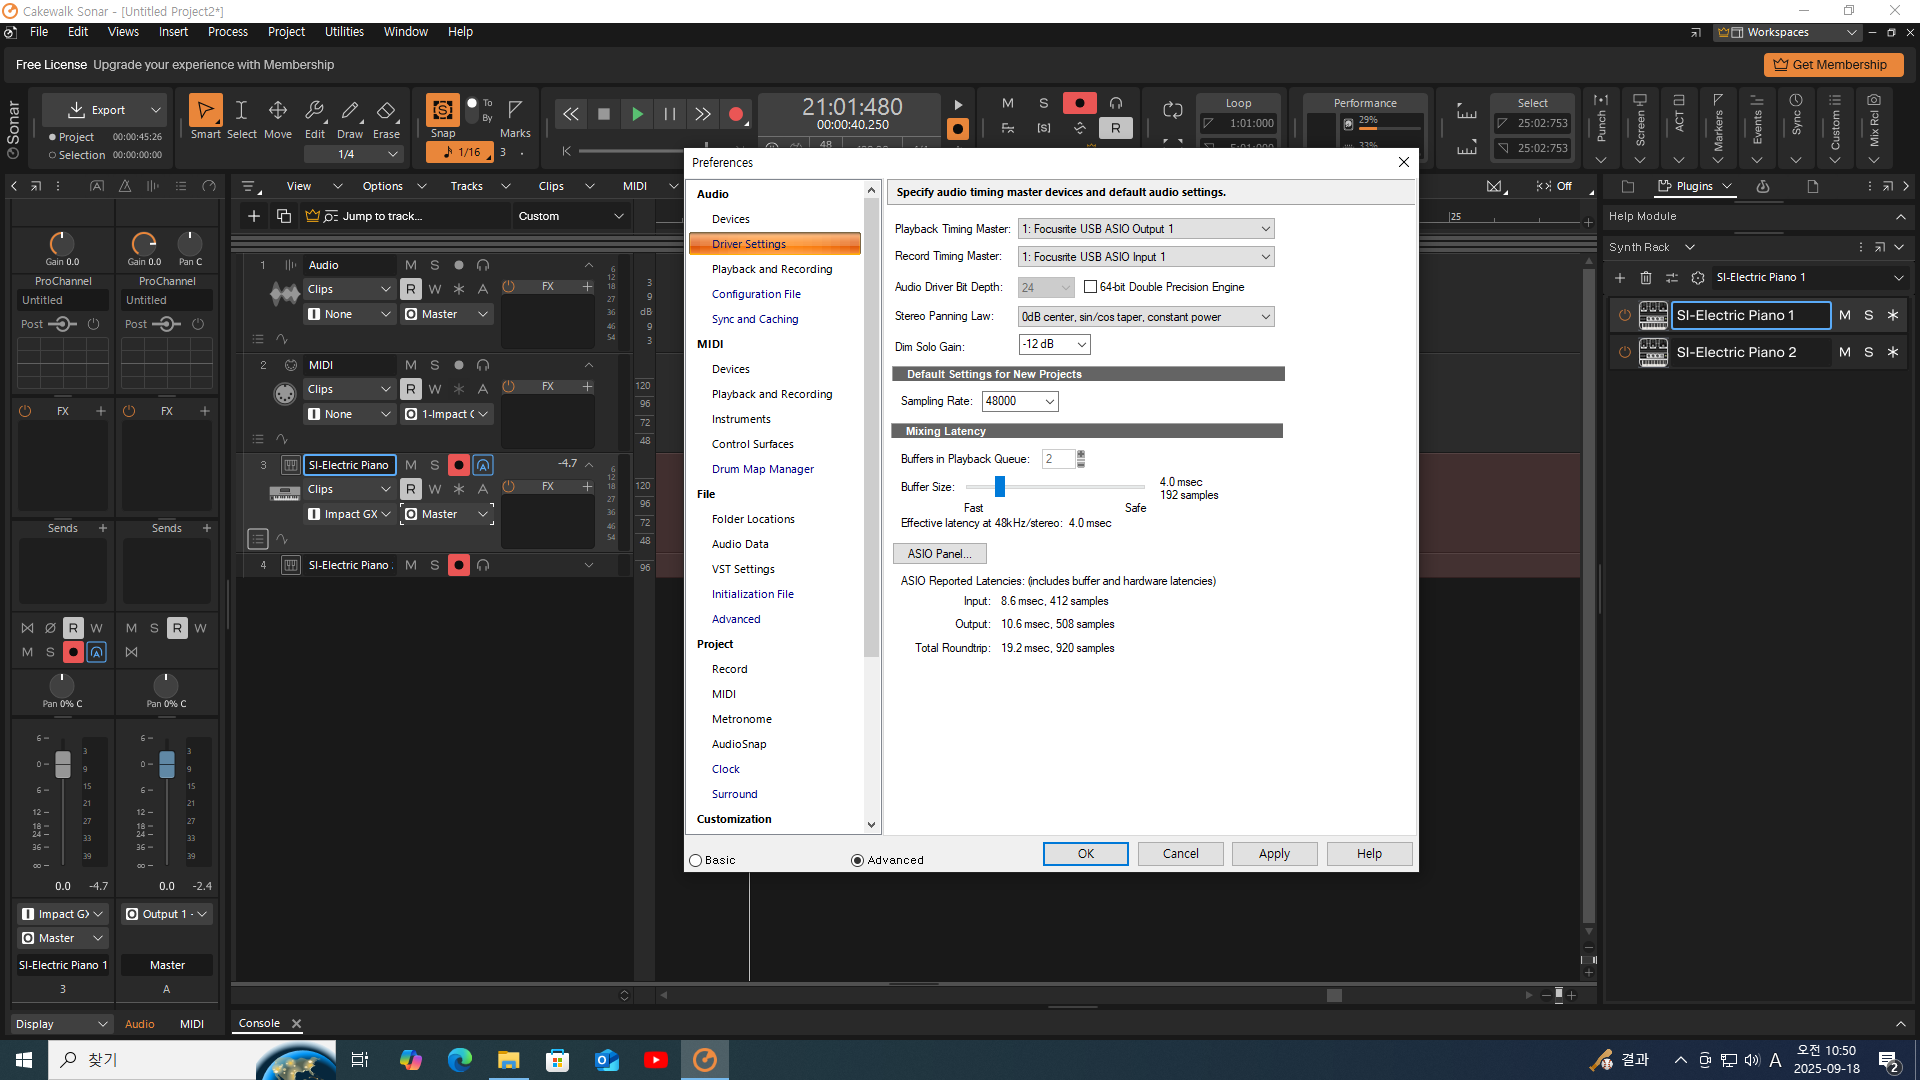Click SI-Electric Piano 1 channel volume fader
Image resolution: width=1920 pixels, height=1080 pixels.
[63, 764]
